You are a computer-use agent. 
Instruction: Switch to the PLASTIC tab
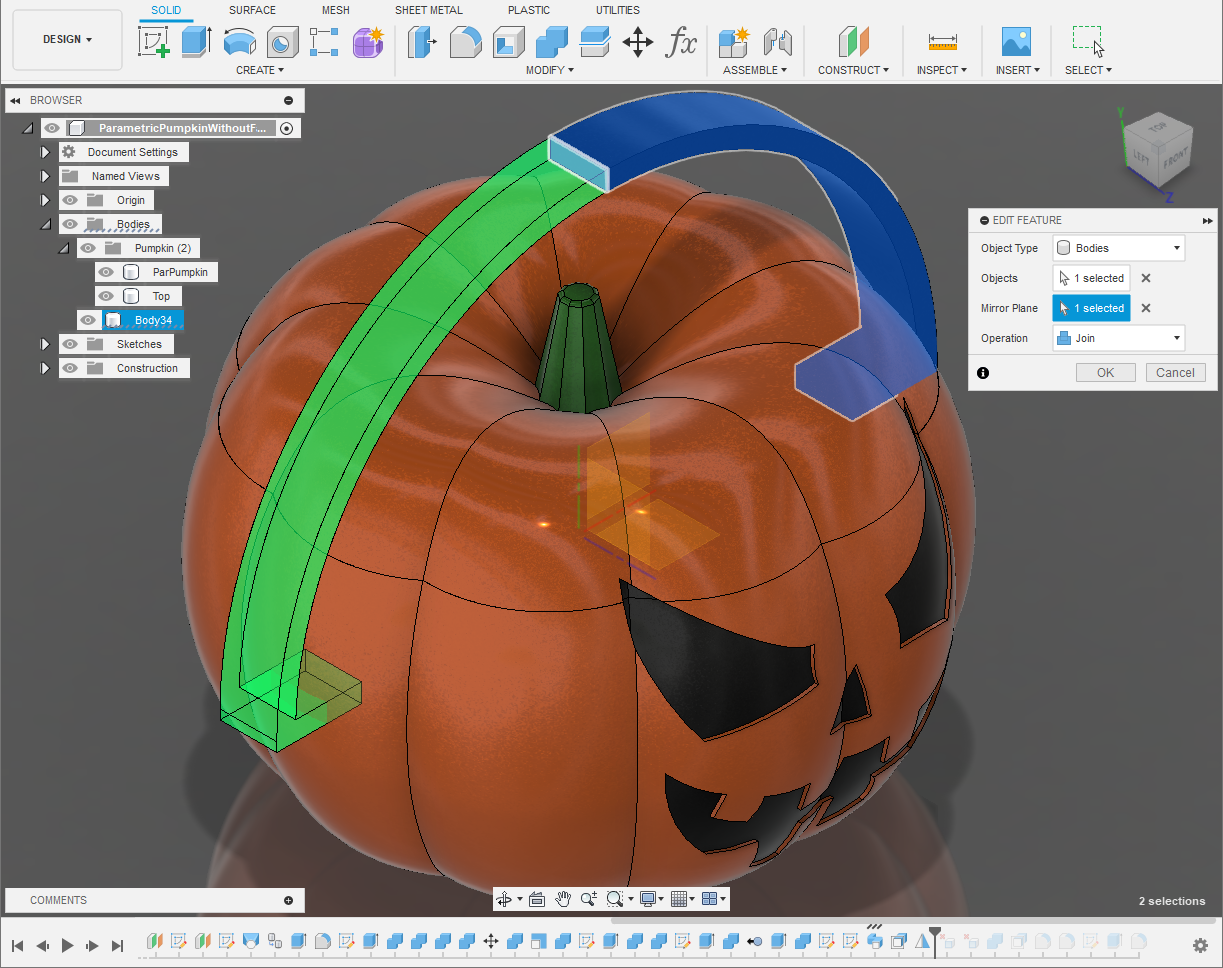(529, 10)
